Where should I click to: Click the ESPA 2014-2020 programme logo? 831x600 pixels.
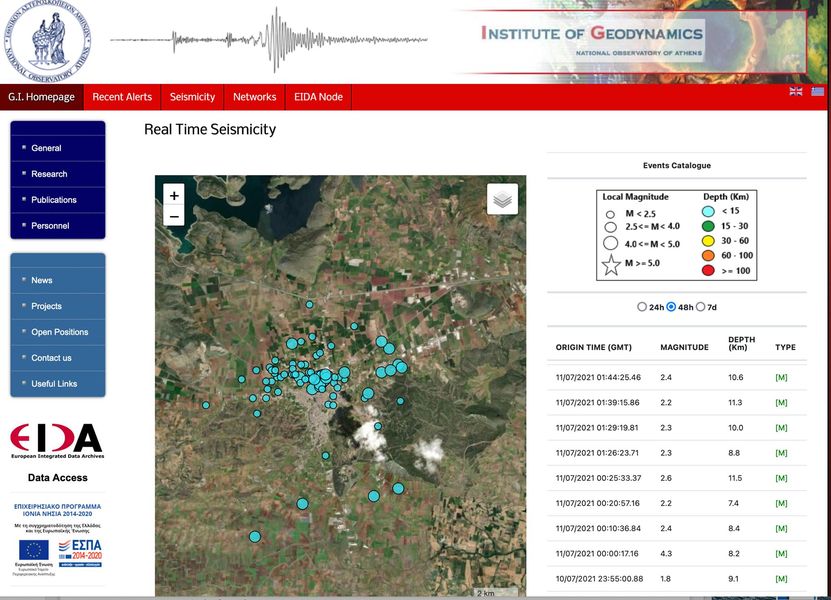[79, 550]
